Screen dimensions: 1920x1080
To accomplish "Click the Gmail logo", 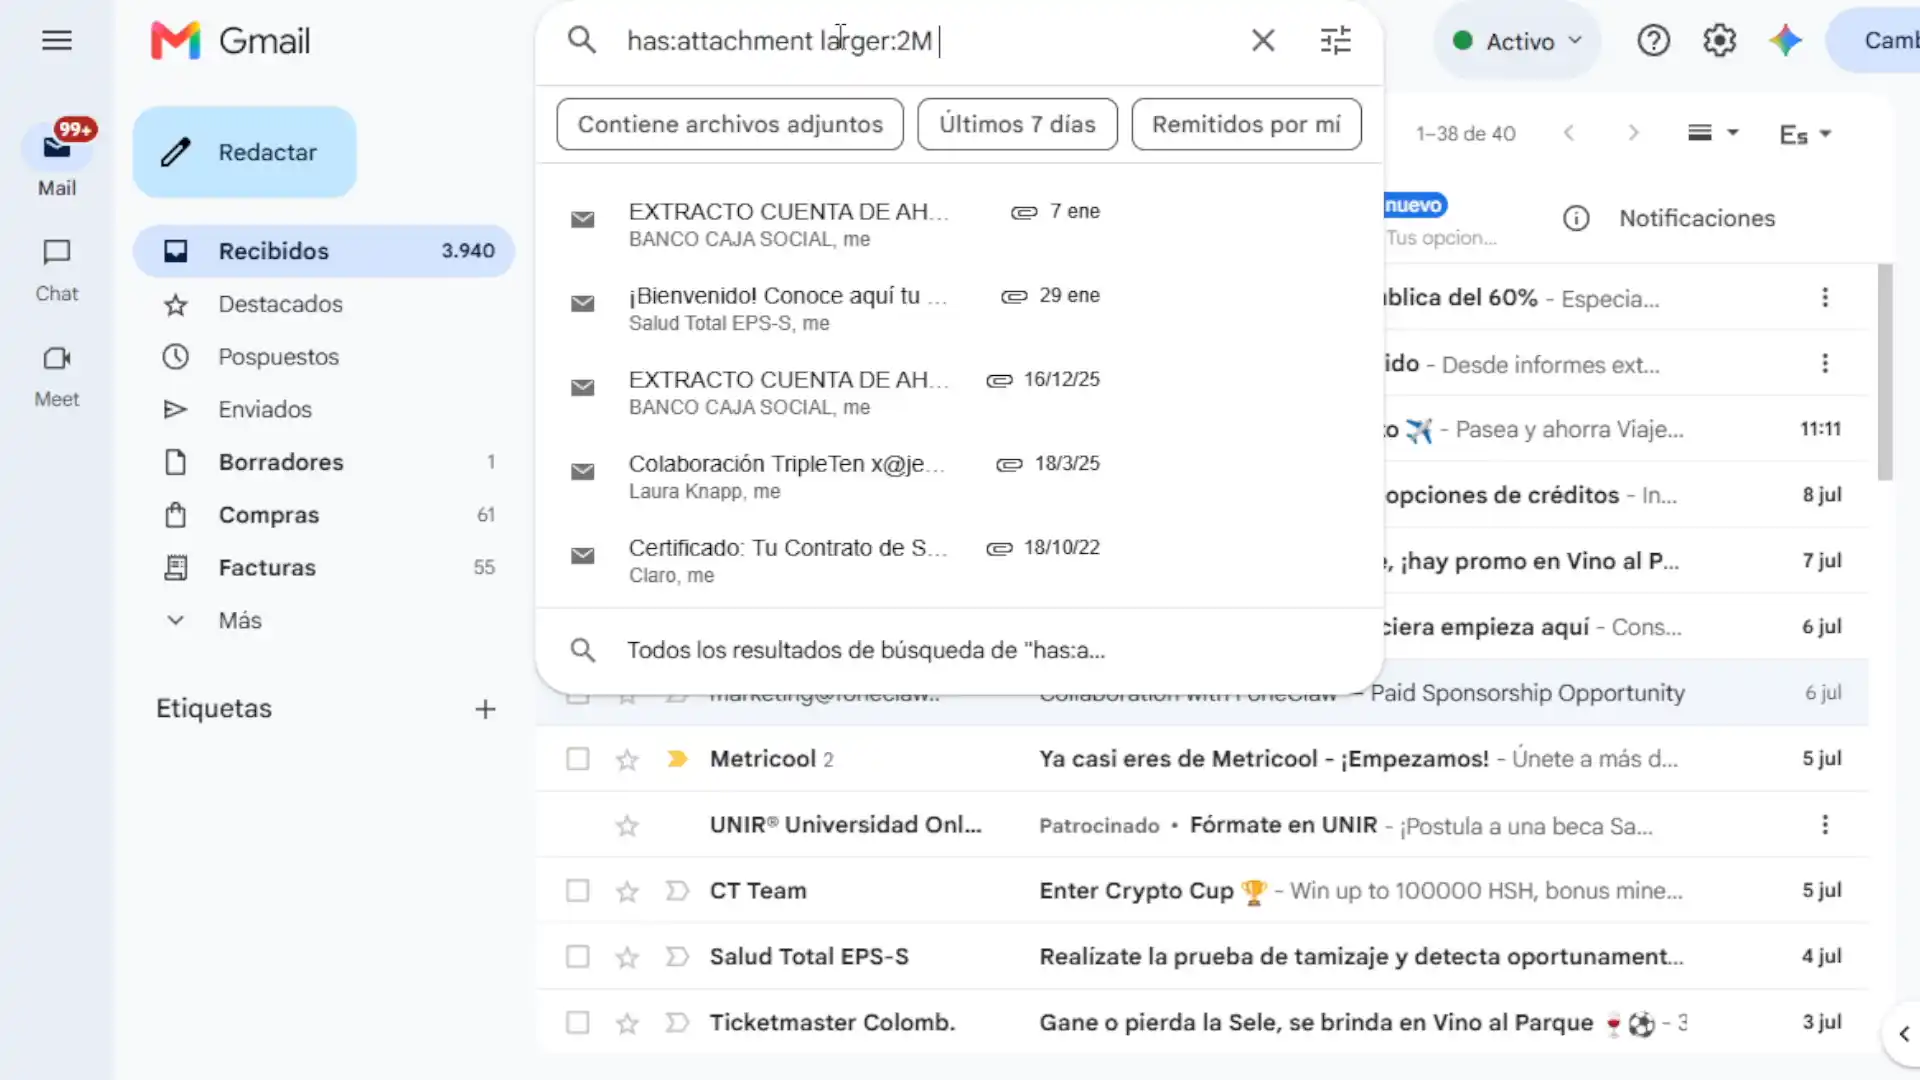I will pos(231,40).
